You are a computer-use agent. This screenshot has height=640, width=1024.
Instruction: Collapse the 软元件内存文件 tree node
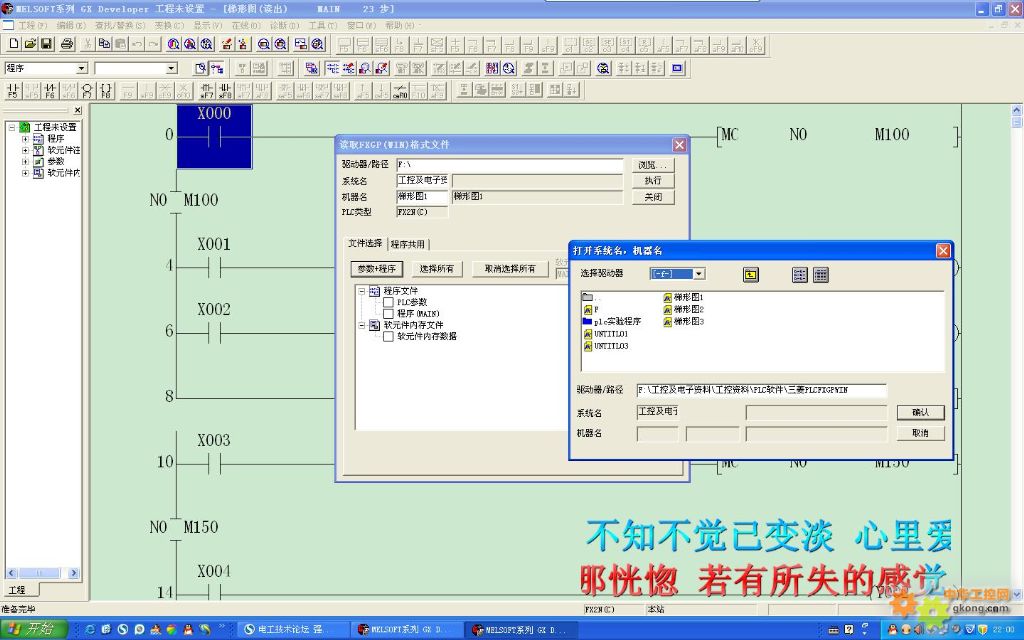pyautogui.click(x=361, y=325)
